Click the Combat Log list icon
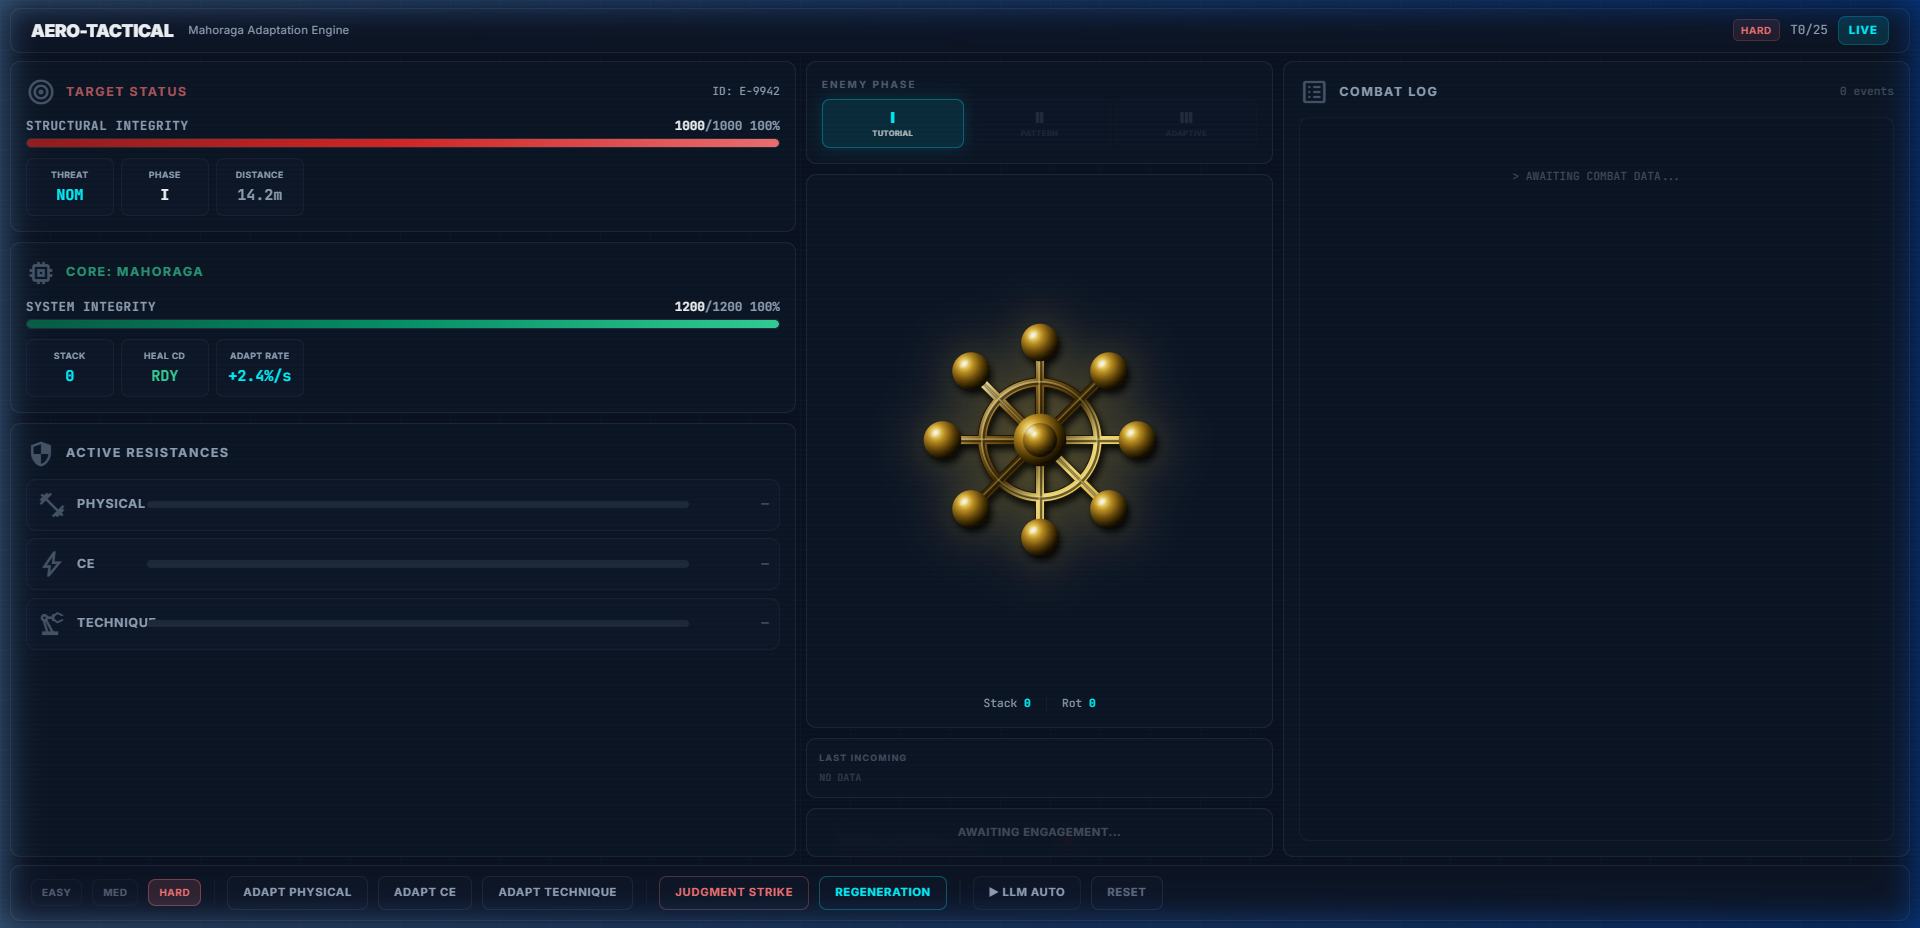Image resolution: width=1920 pixels, height=928 pixels. tap(1314, 92)
